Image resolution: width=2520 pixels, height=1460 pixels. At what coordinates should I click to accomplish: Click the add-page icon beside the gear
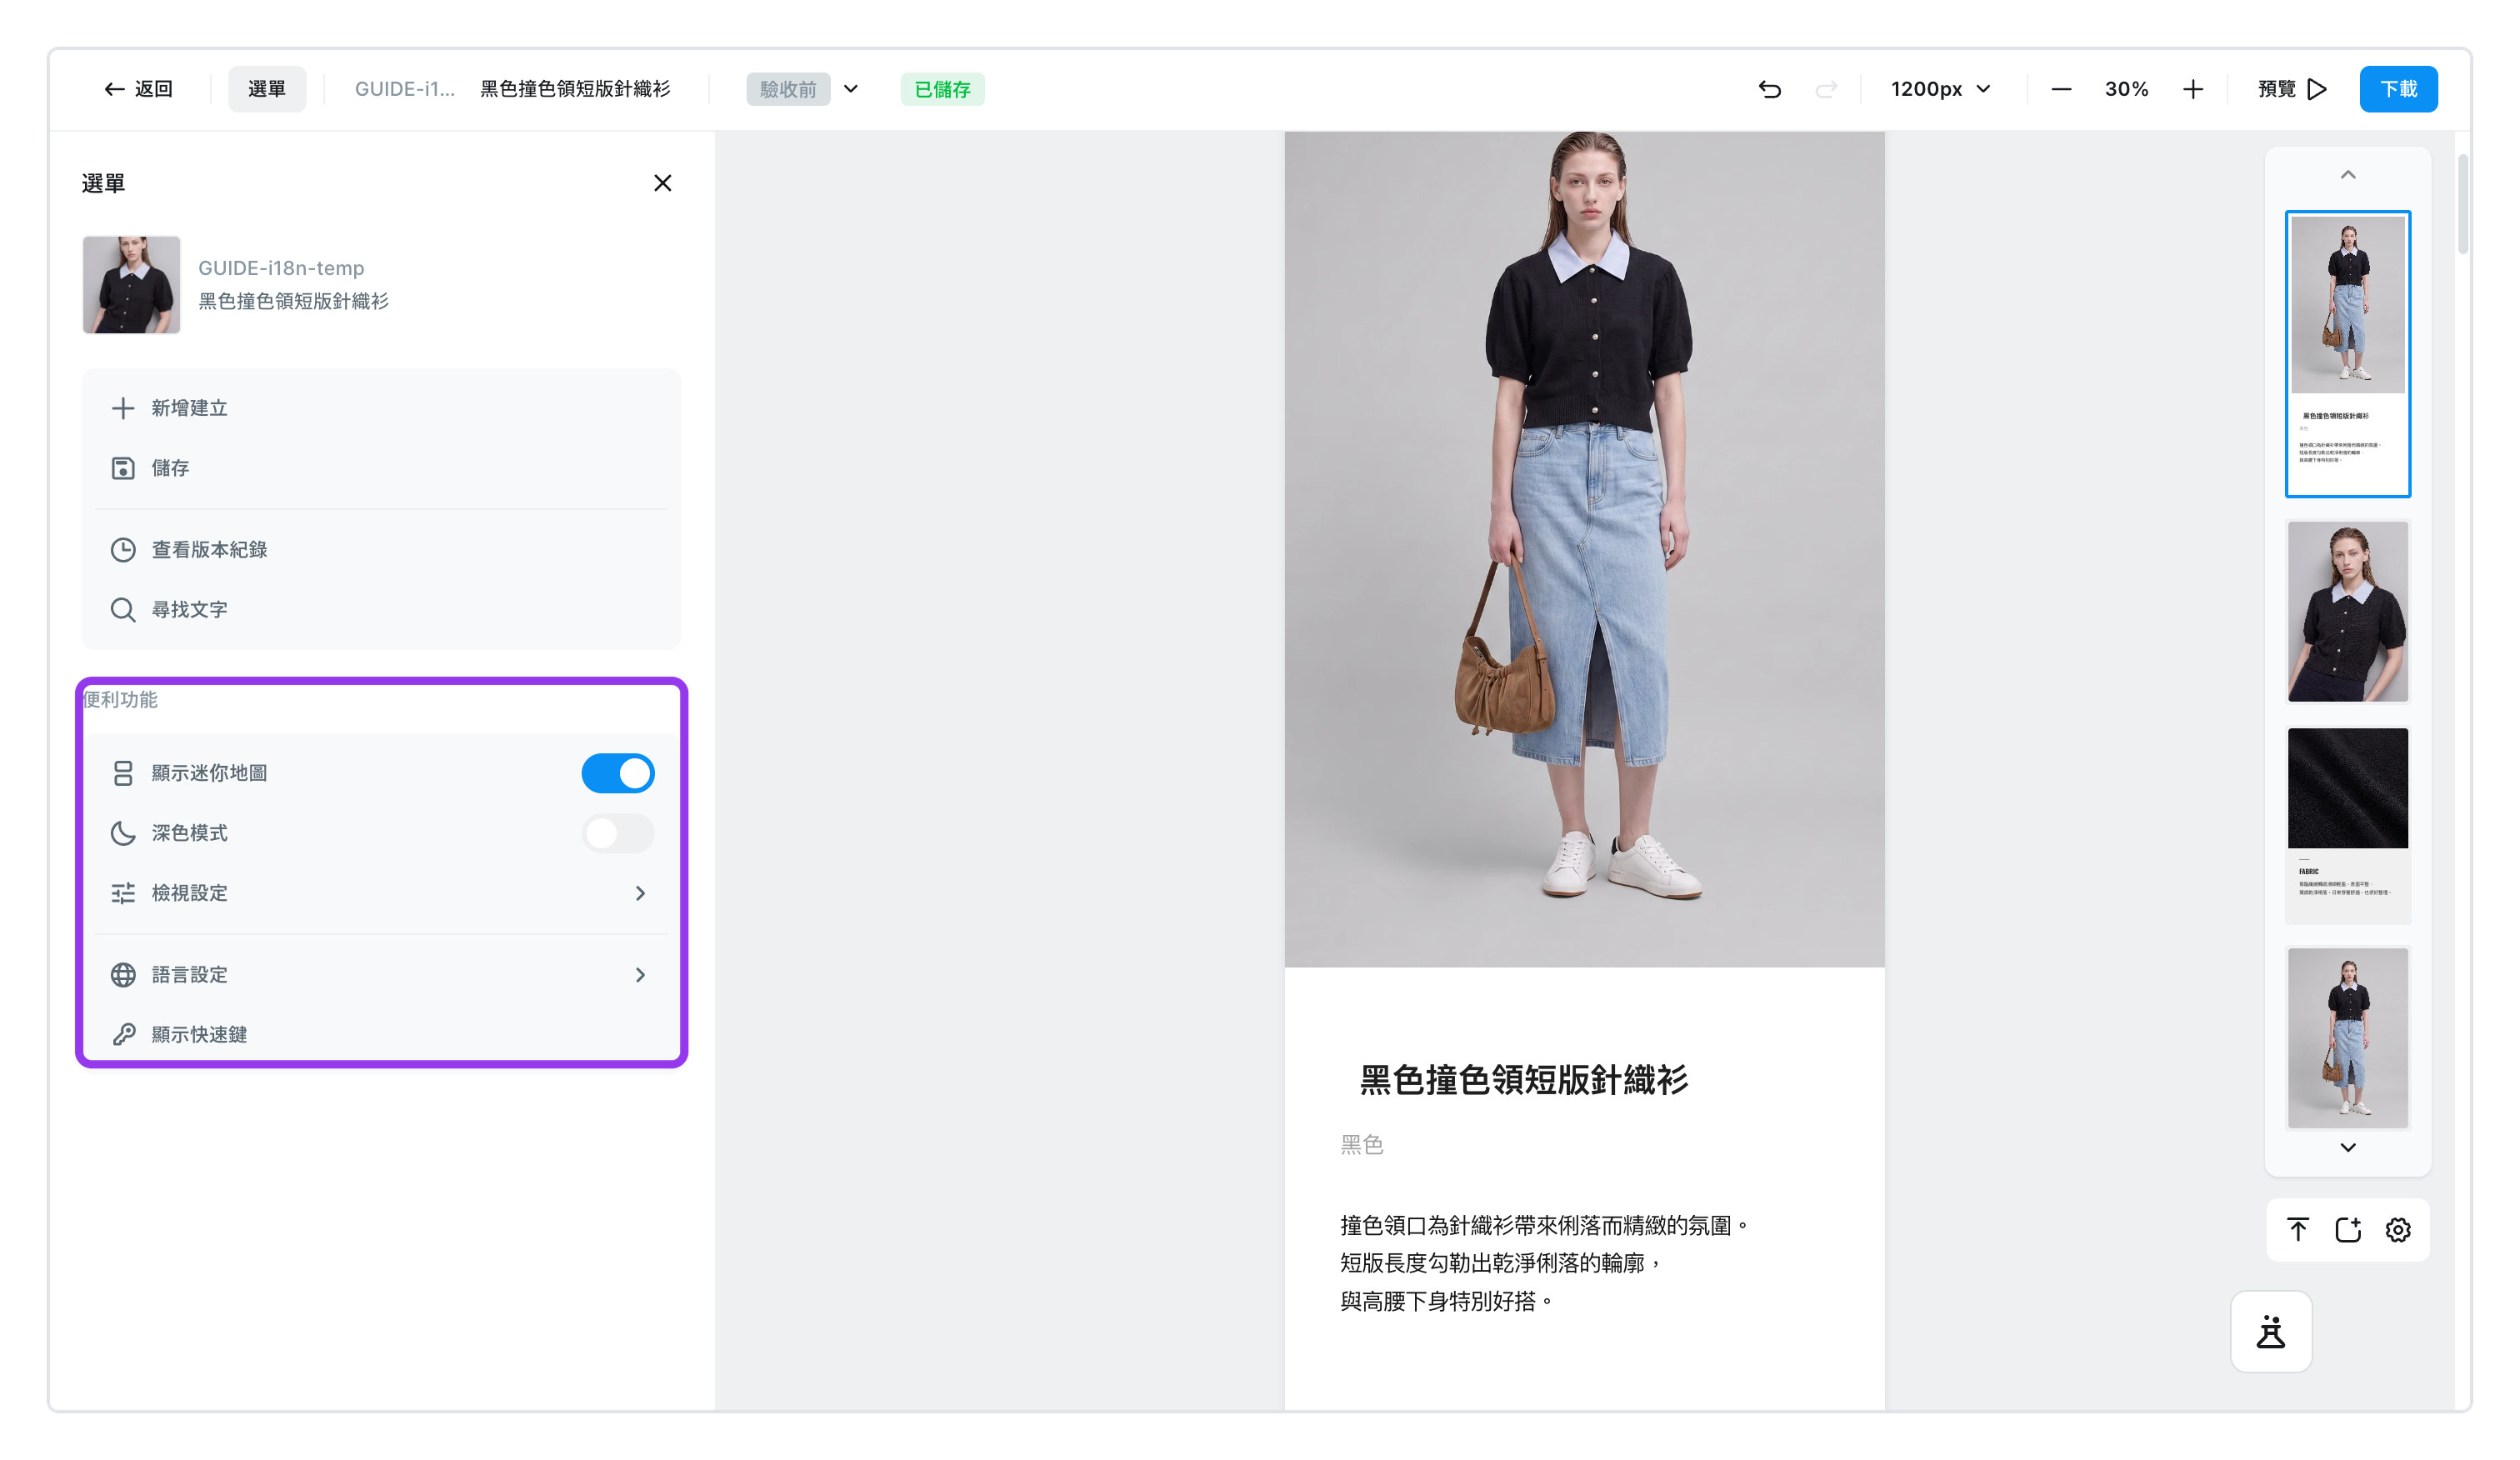click(2347, 1229)
